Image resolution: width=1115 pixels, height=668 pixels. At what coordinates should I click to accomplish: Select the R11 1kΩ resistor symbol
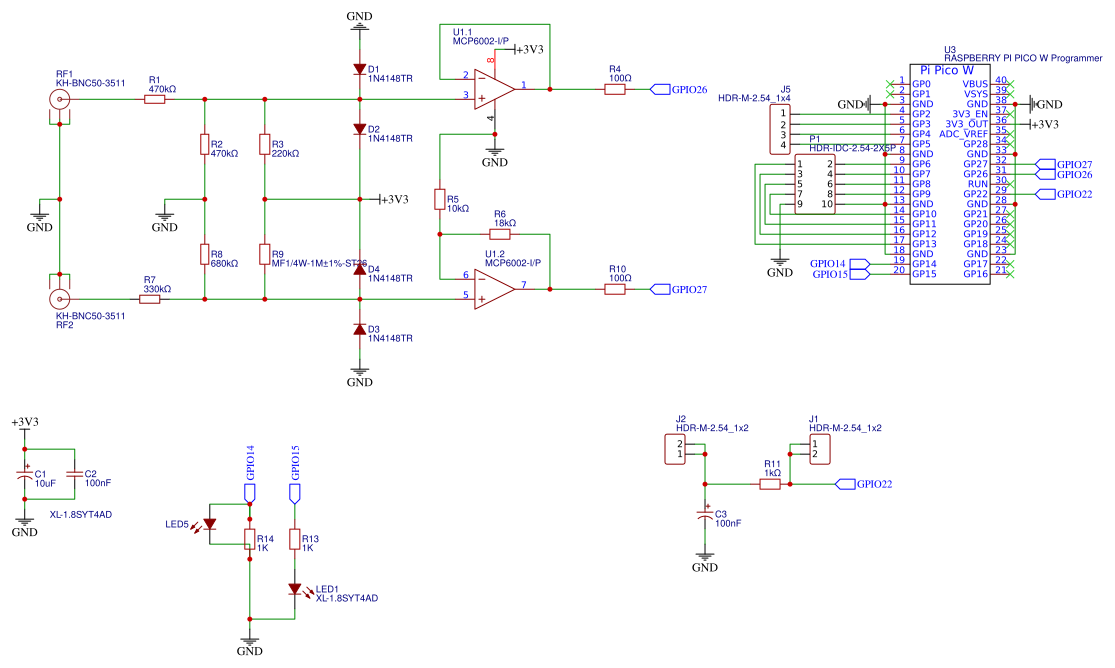pos(770,484)
